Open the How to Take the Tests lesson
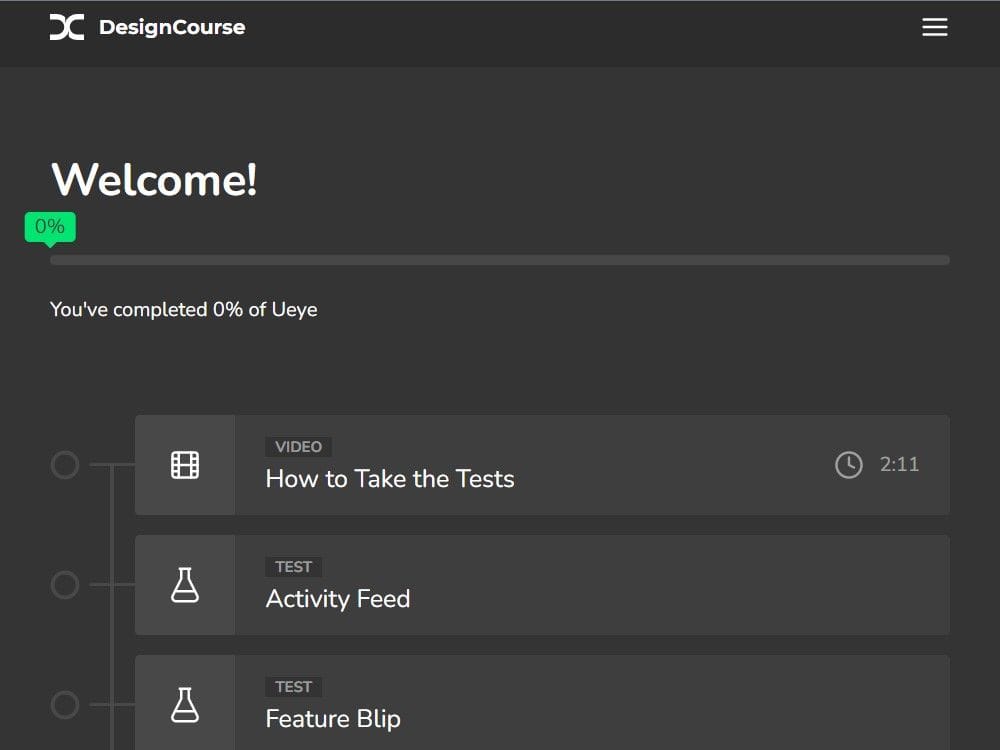 pos(389,479)
